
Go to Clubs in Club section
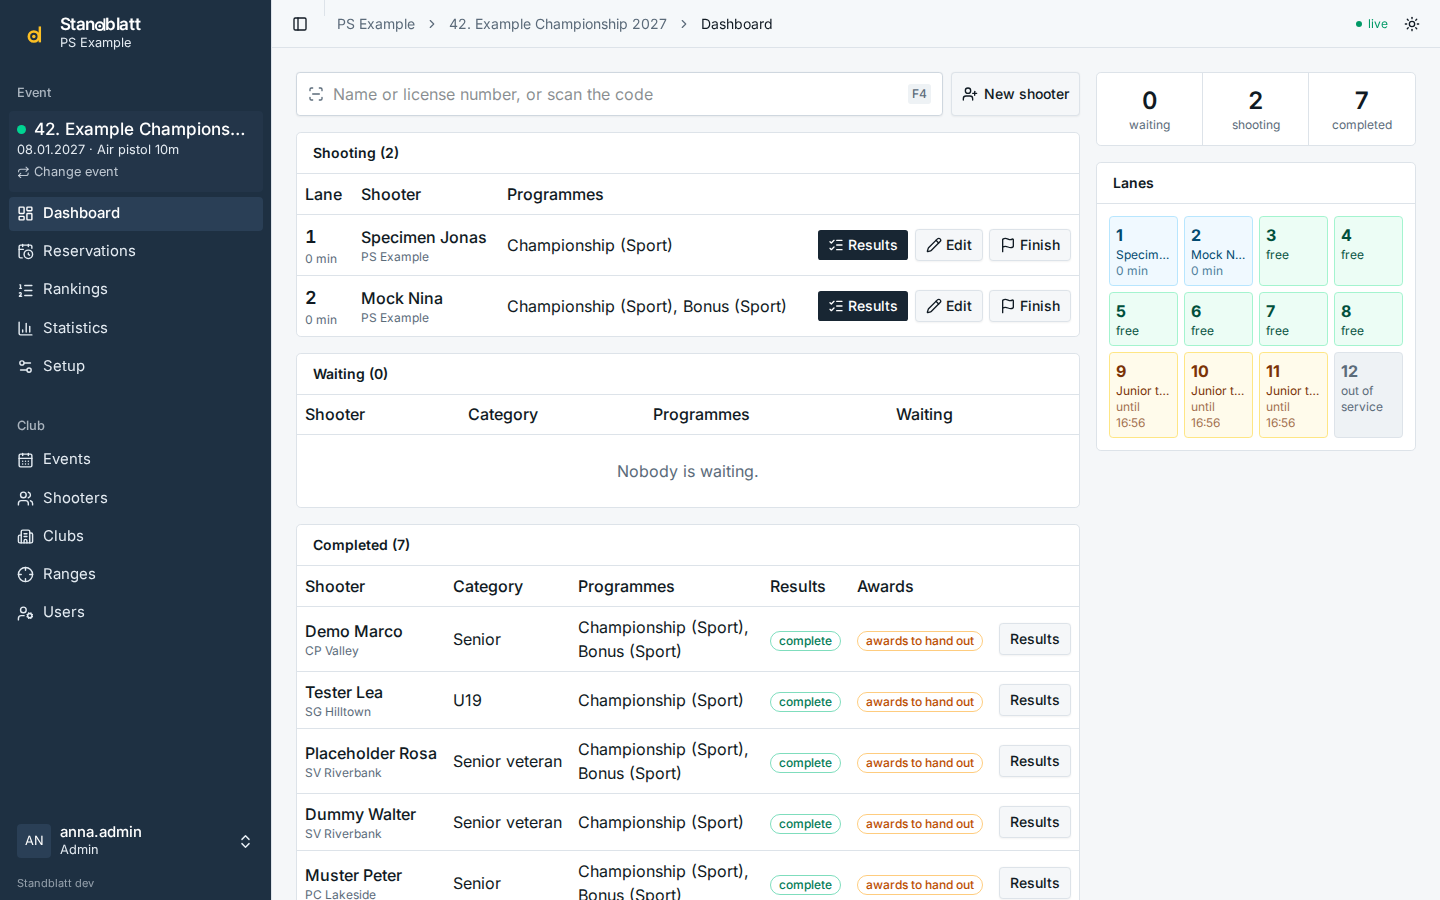(x=136, y=536)
